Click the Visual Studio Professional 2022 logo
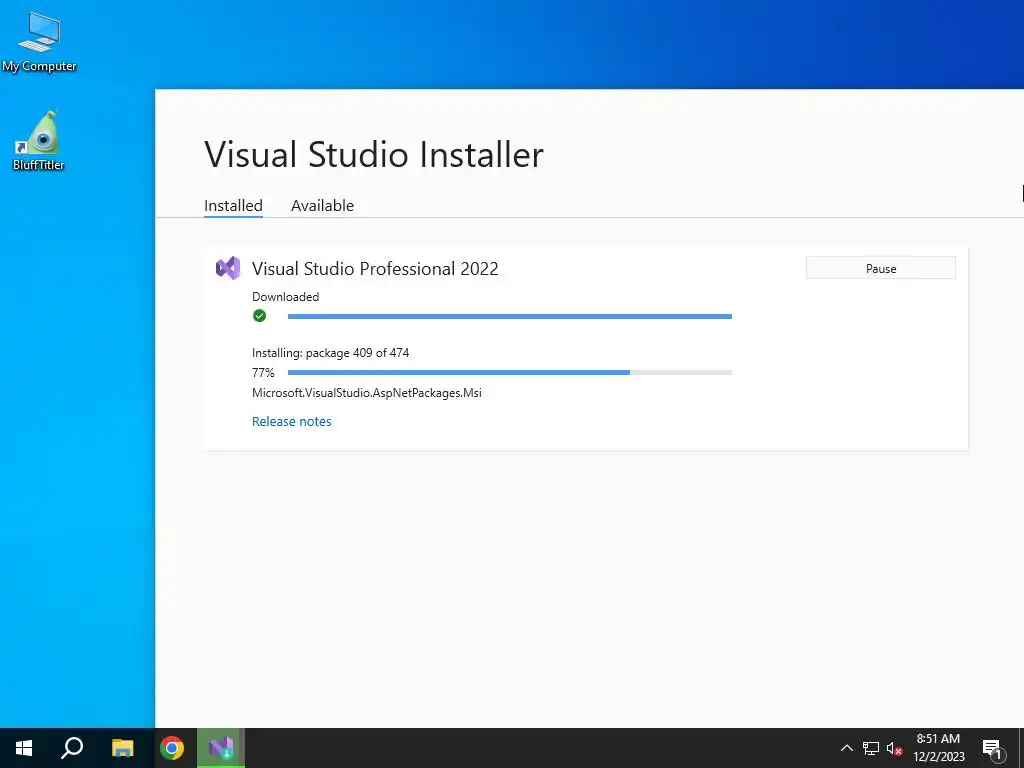This screenshot has height=768, width=1024. [x=228, y=268]
